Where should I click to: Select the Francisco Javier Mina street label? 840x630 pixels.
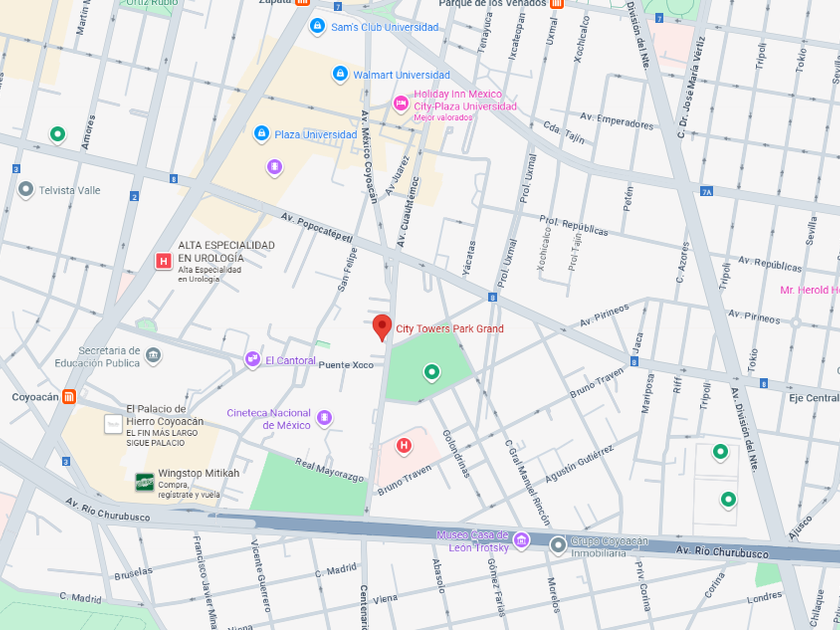coord(206,582)
